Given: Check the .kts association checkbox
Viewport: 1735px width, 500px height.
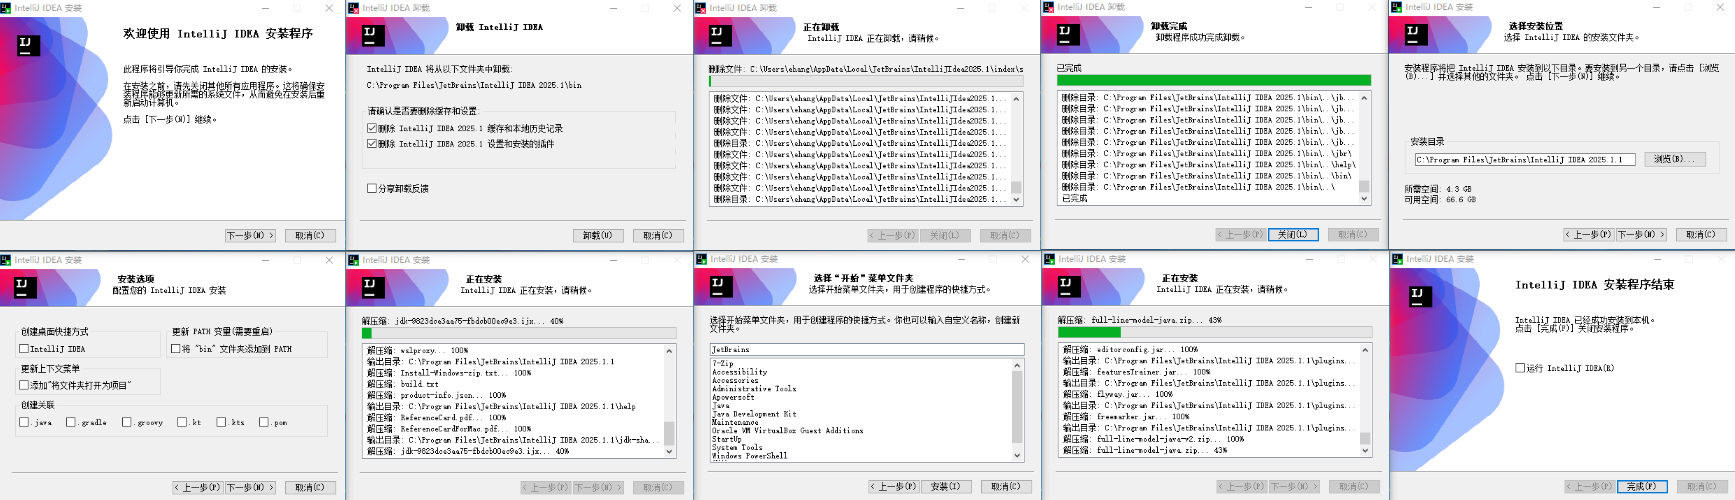Looking at the screenshot, I should tap(221, 422).
